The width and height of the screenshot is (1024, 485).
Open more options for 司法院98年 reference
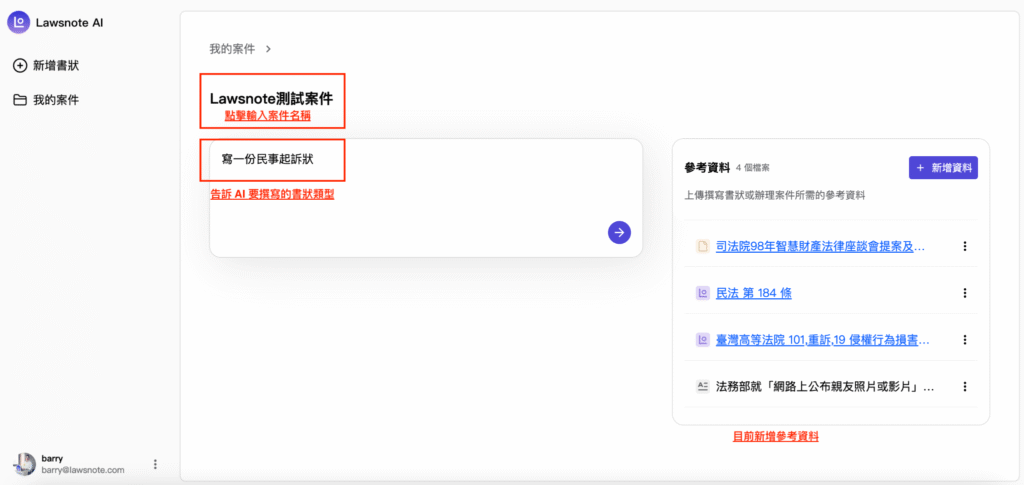[965, 246]
